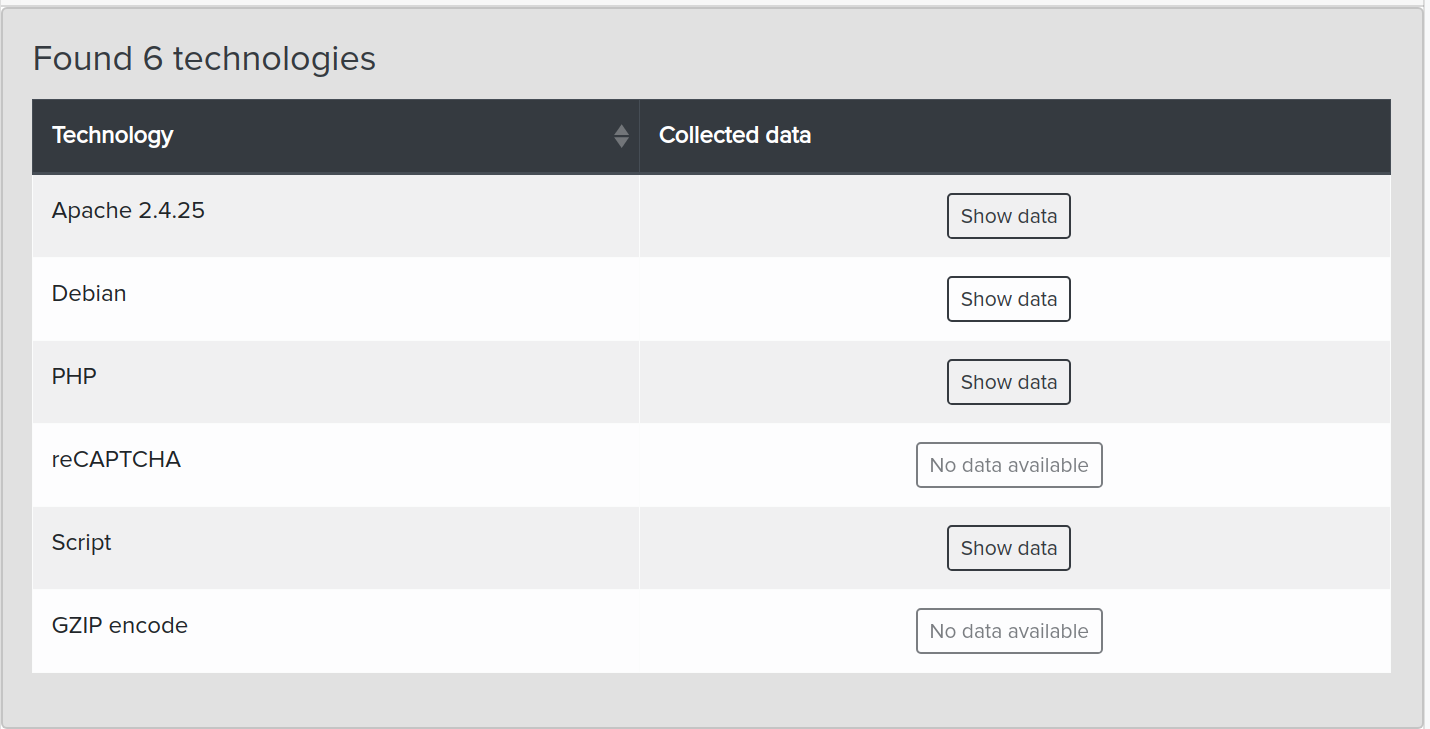1430x729 pixels.
Task: Show data for Apache 2.4.25
Action: point(1008,216)
